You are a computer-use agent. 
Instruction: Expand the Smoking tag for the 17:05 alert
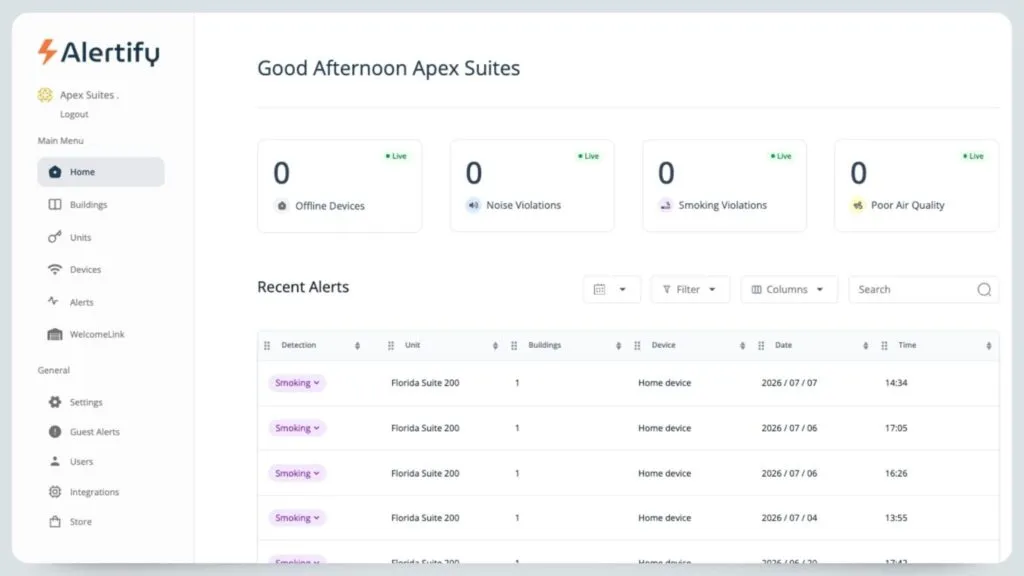point(297,428)
